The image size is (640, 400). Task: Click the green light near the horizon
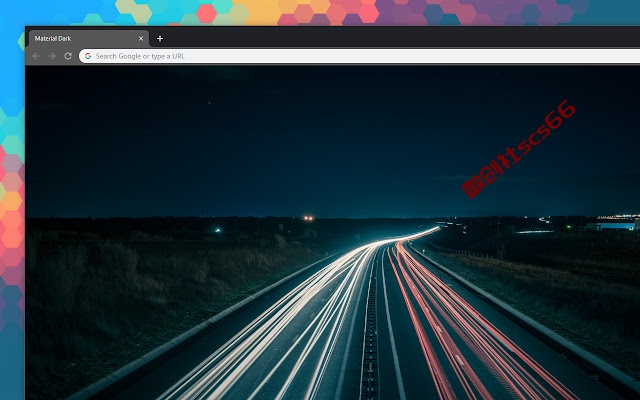coord(218,230)
